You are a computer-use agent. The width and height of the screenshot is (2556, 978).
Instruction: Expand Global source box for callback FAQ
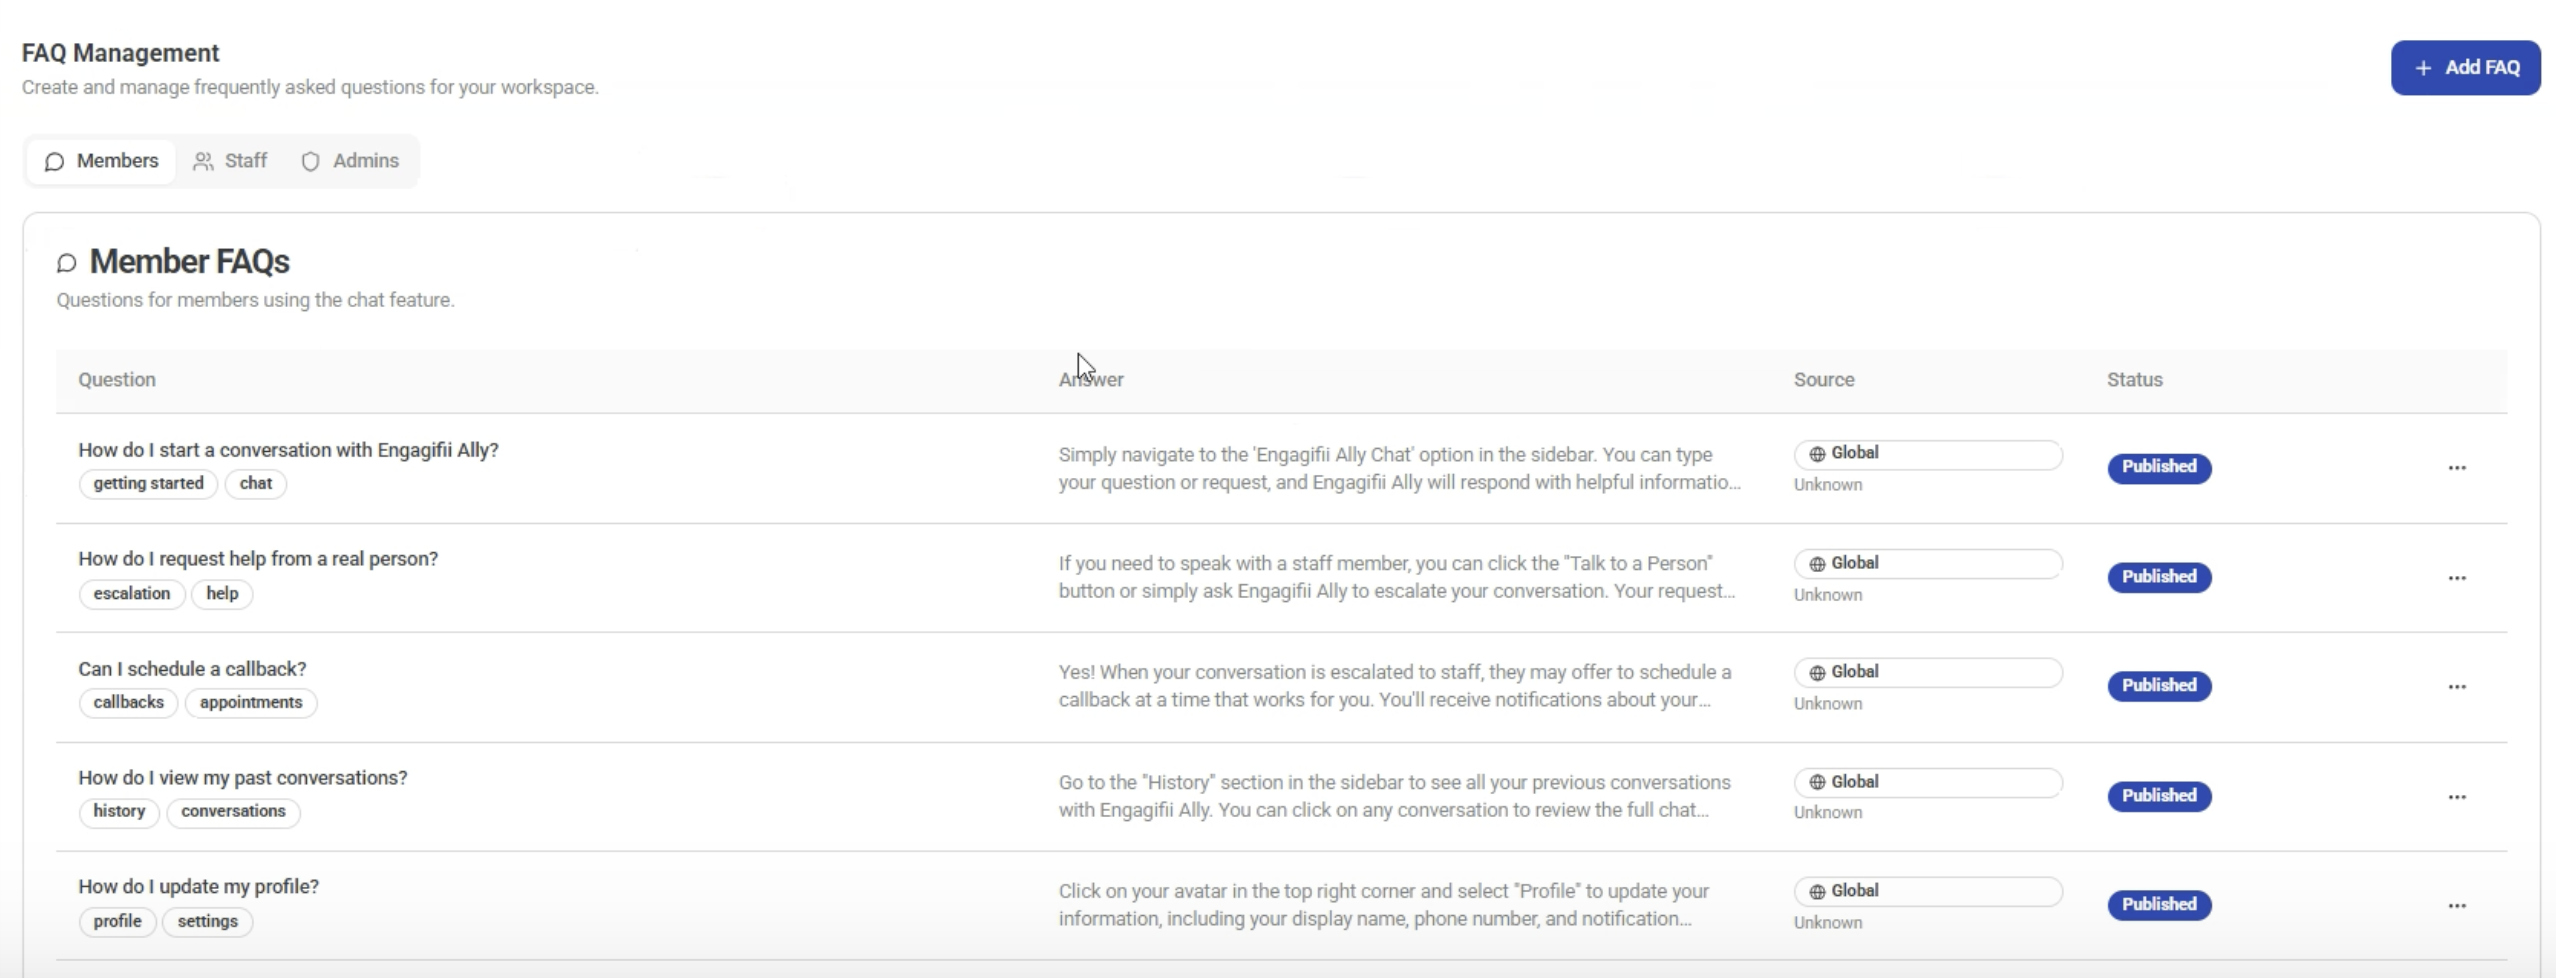tap(1927, 672)
